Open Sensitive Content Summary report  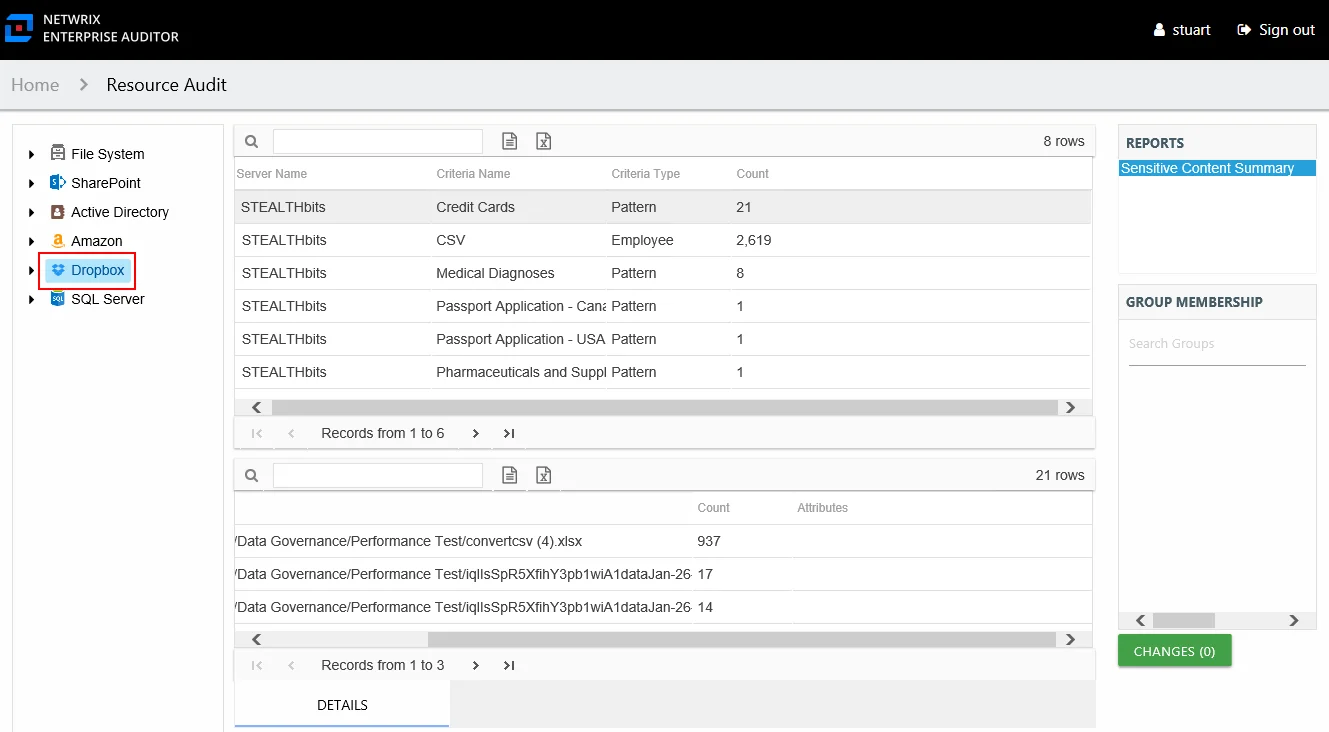(x=1218, y=168)
